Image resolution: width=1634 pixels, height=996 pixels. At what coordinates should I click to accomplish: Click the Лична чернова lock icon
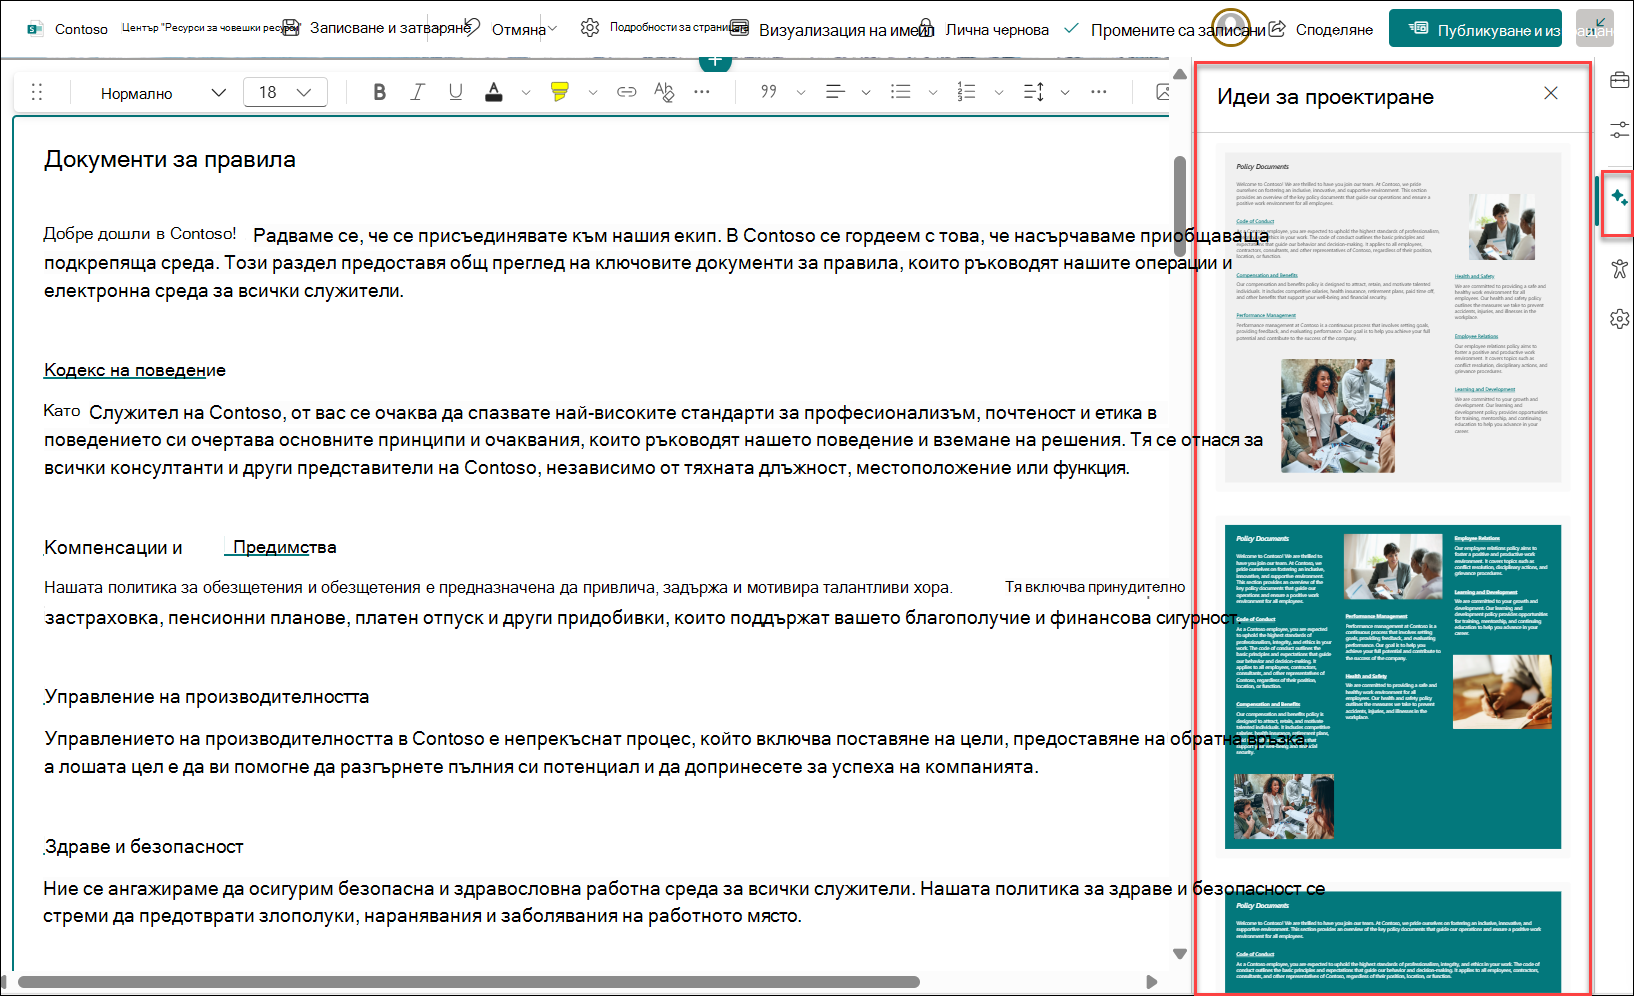click(926, 28)
